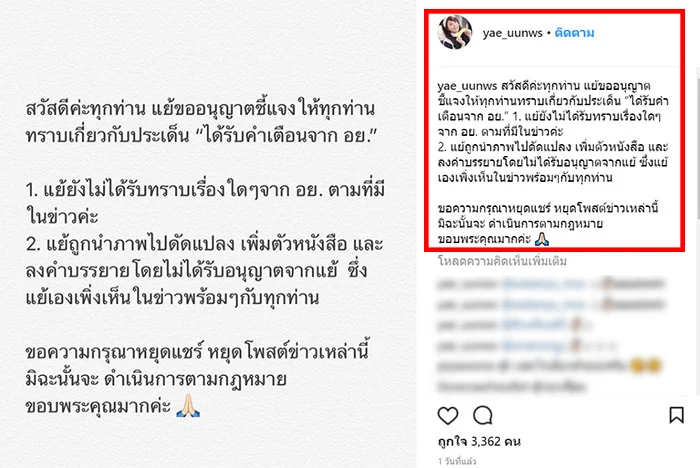This screenshot has height=468, width=700.
Task: Open comments via the speech bubble icon
Action: (x=483, y=415)
